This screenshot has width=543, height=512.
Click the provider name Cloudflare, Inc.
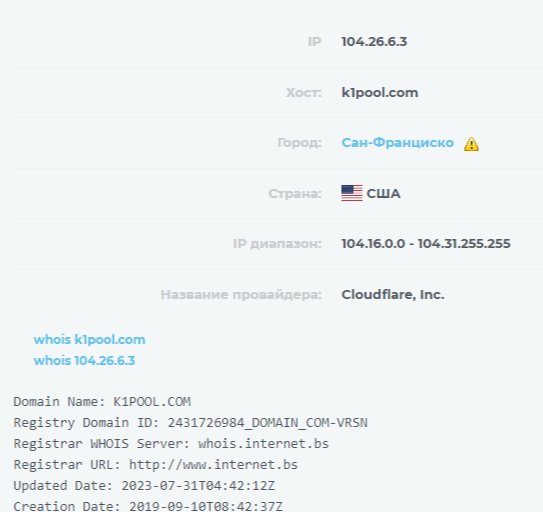pyautogui.click(x=393, y=294)
